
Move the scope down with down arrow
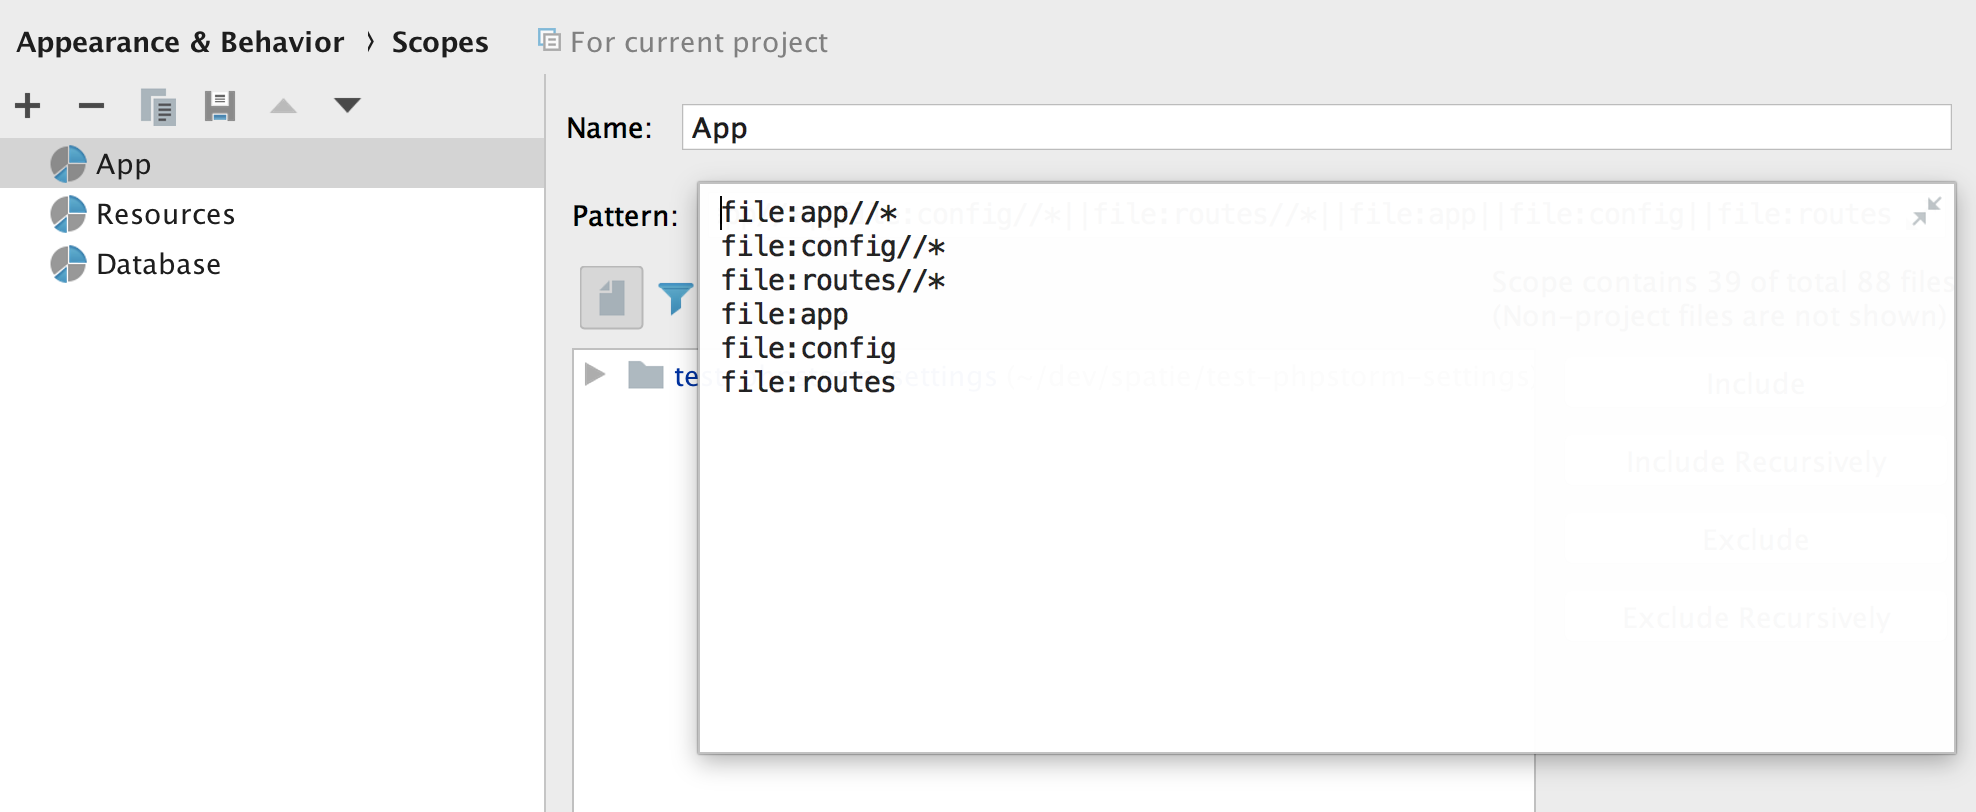pos(347,105)
